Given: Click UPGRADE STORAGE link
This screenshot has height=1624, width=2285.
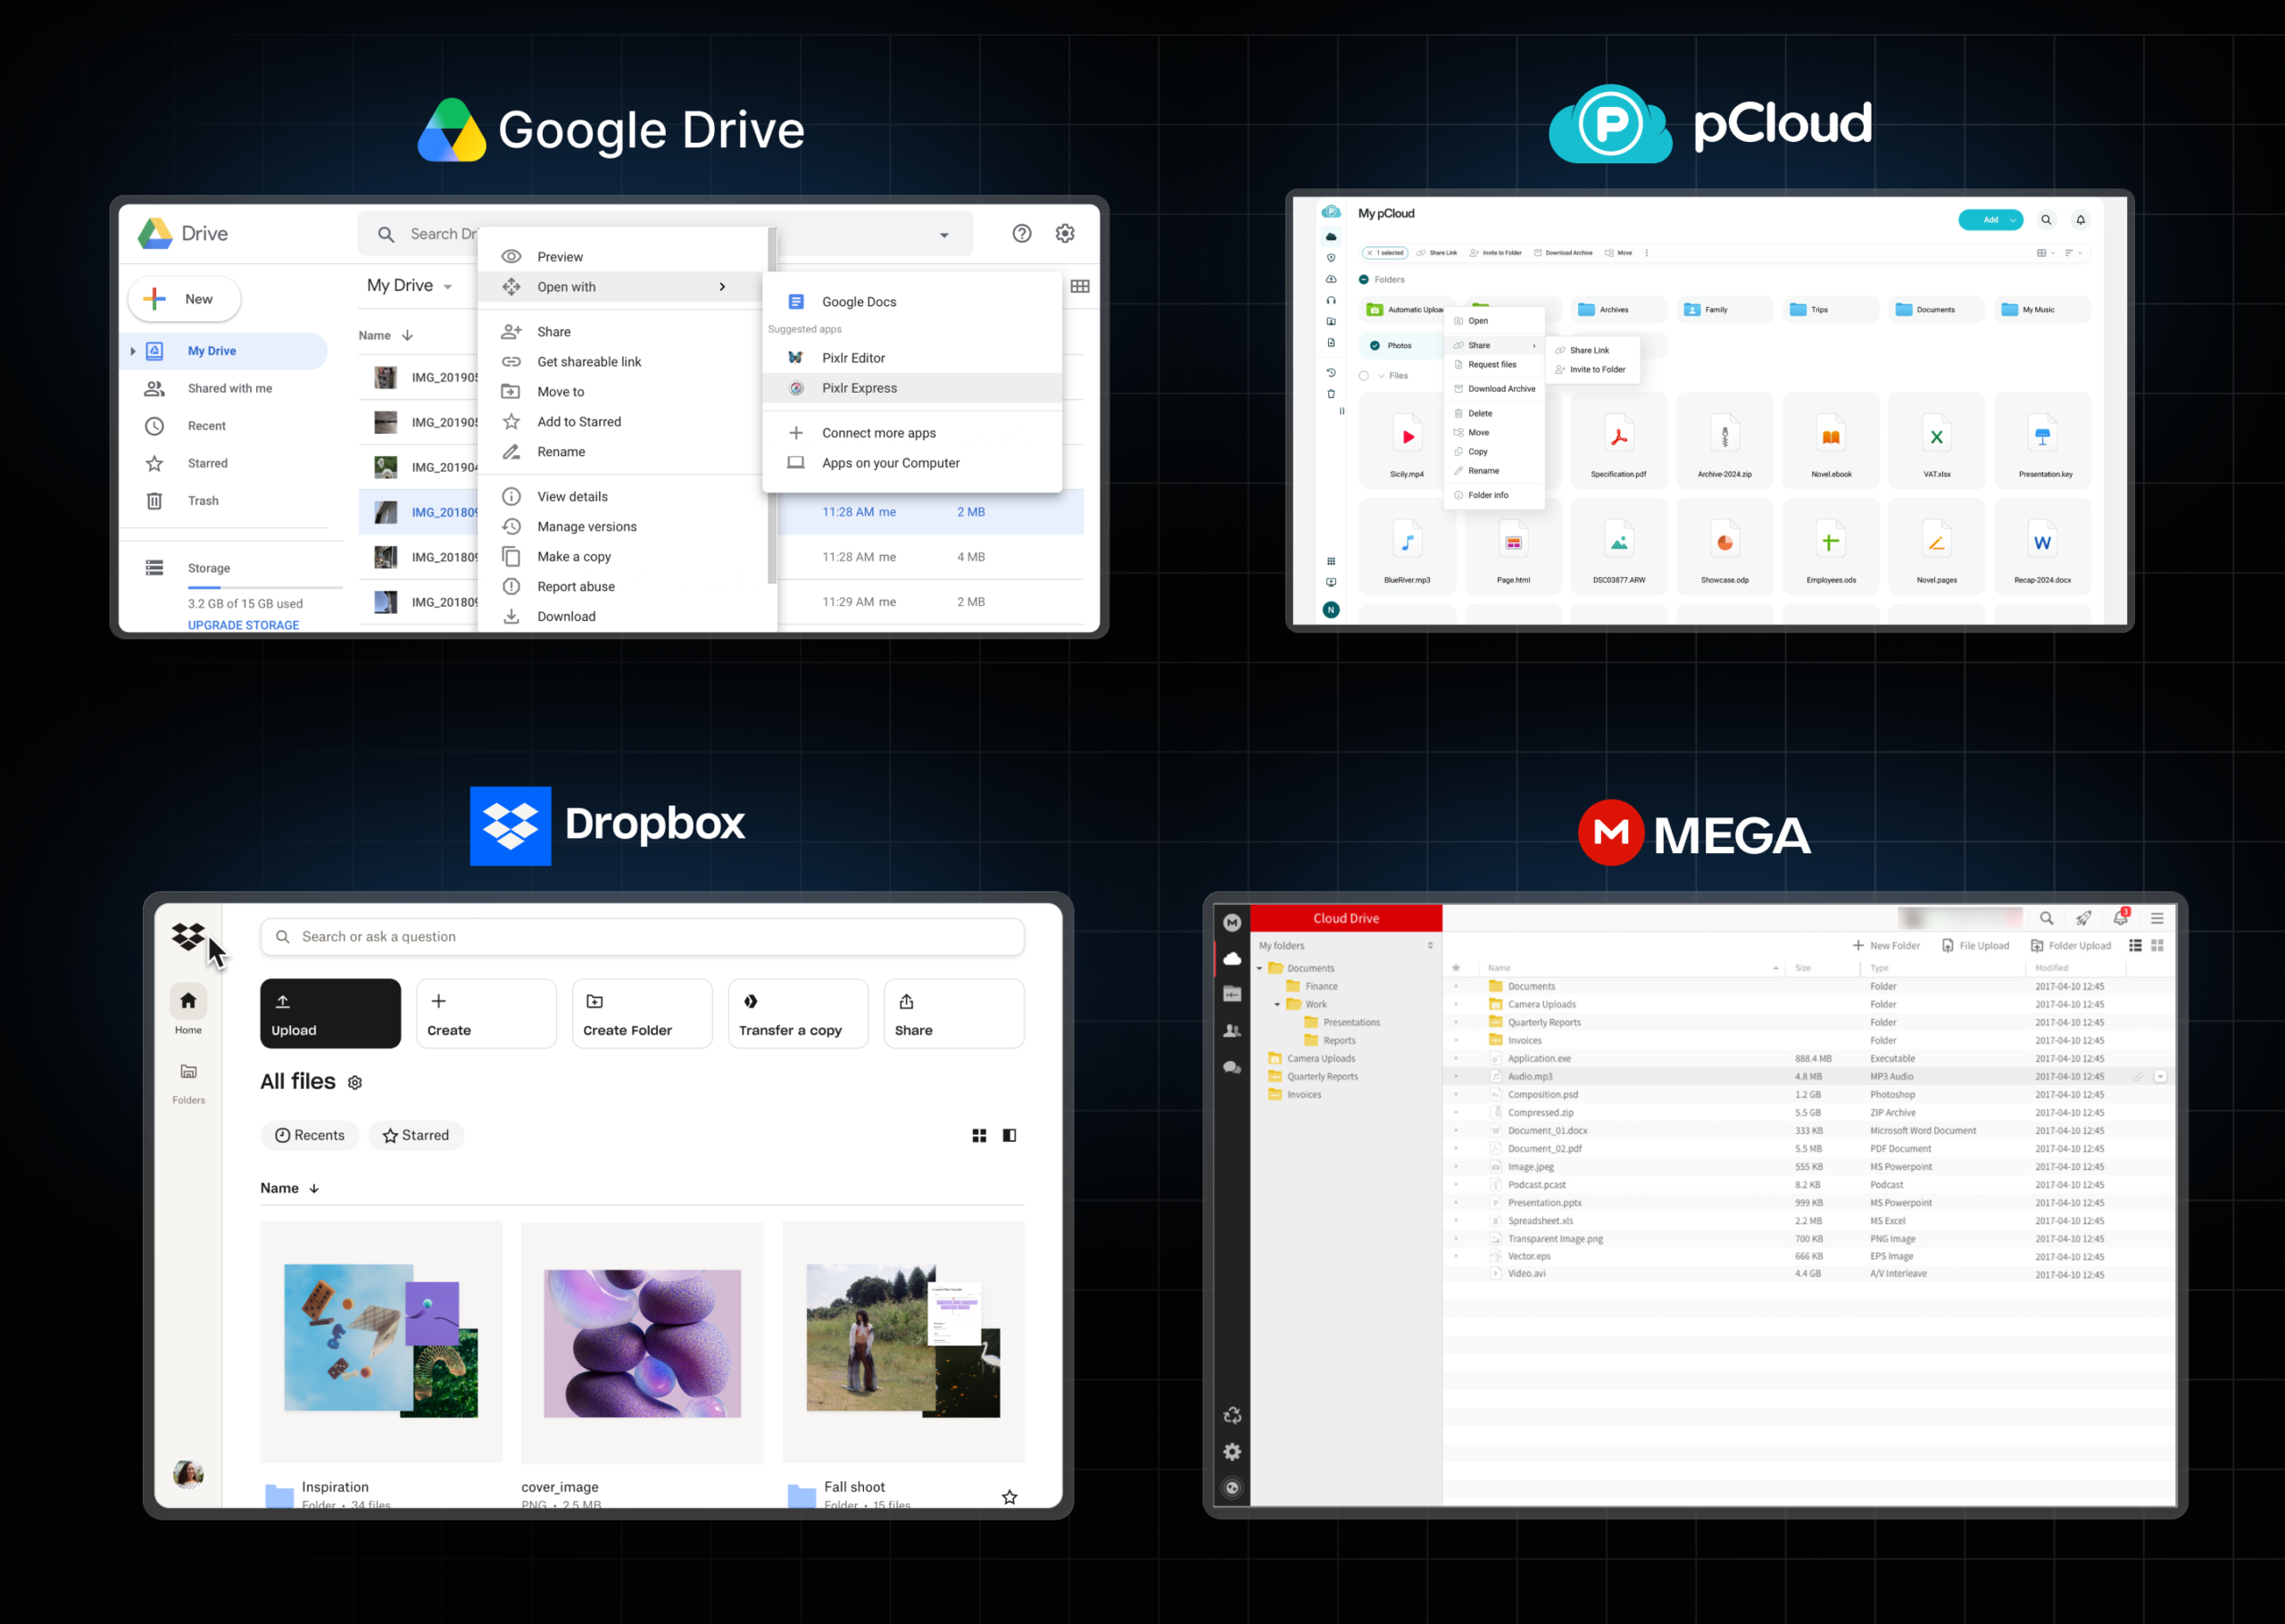Looking at the screenshot, I should tap(243, 626).
